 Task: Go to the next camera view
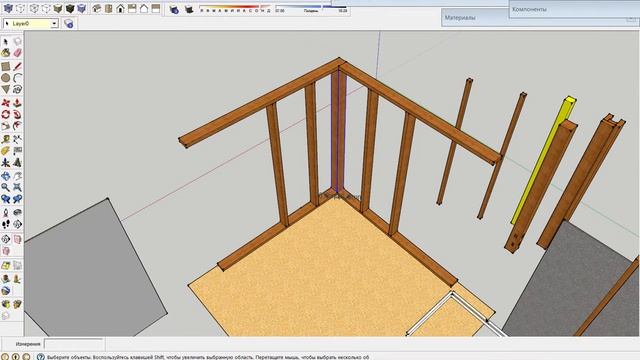point(17,200)
